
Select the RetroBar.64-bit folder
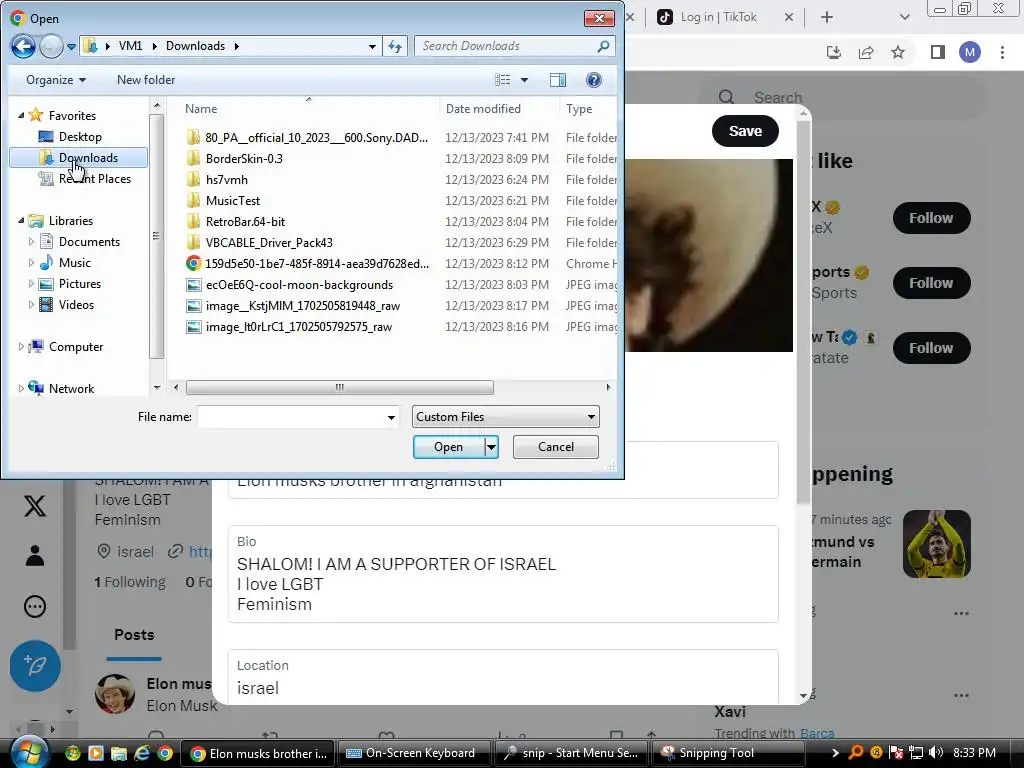point(245,221)
